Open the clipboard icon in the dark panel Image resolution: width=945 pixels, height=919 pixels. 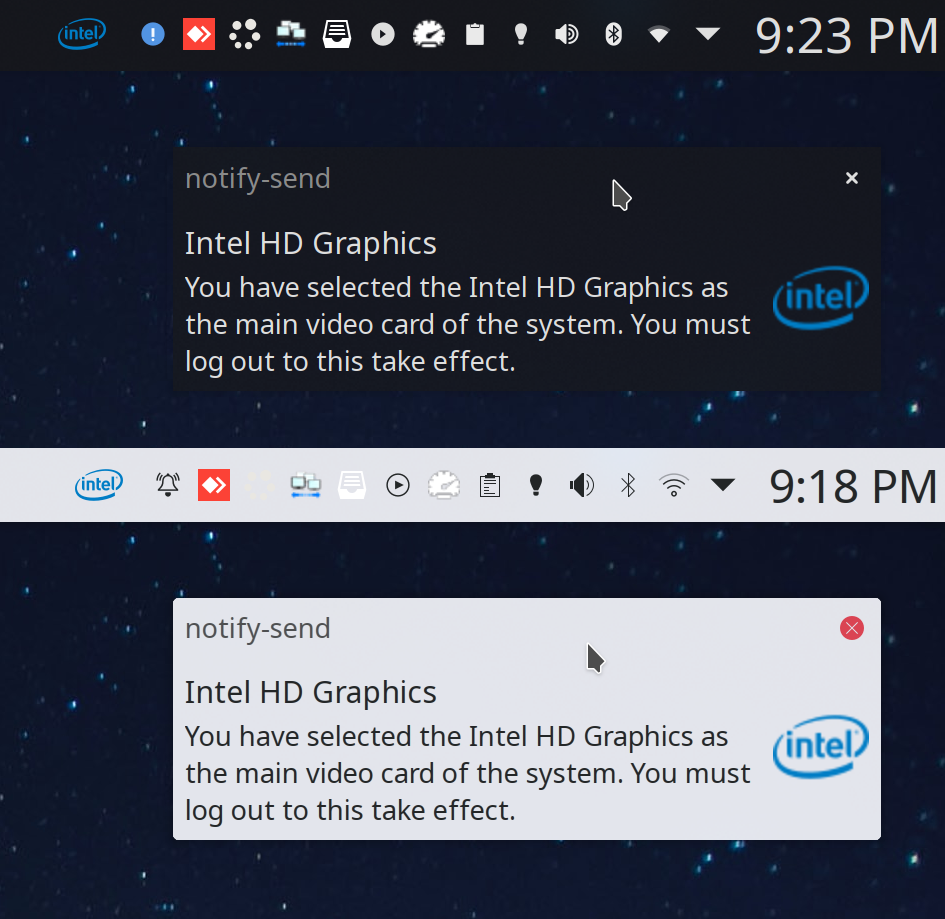click(x=475, y=34)
